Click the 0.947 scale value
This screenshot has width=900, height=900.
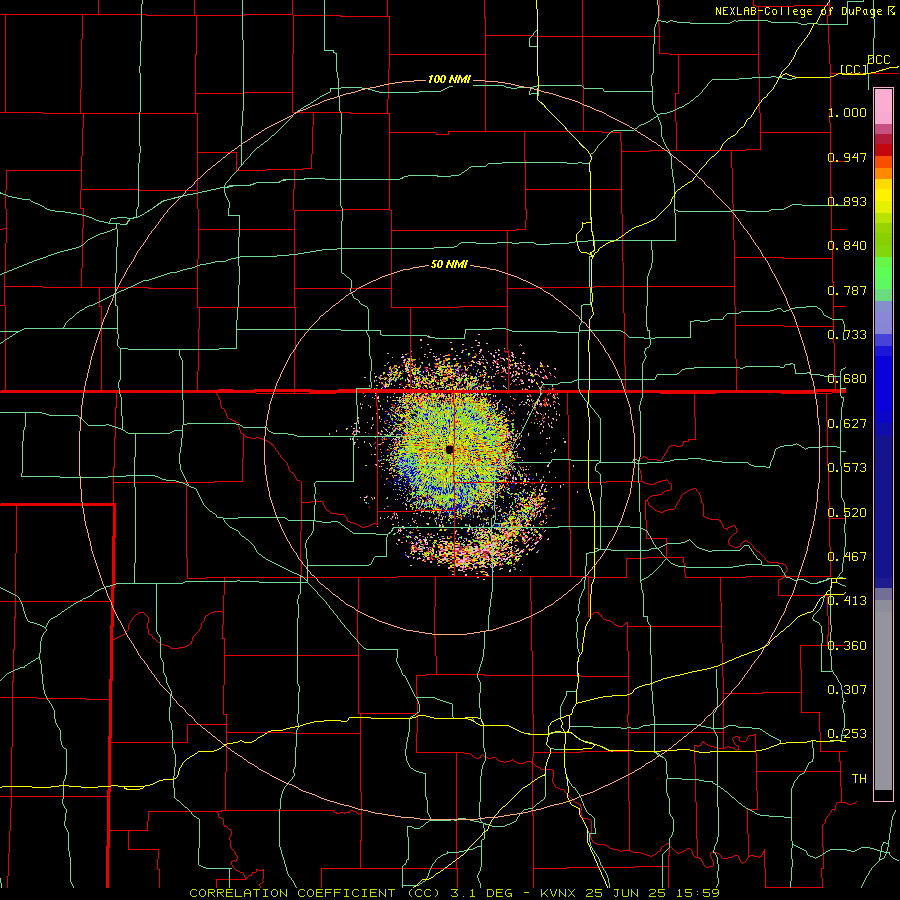point(847,157)
